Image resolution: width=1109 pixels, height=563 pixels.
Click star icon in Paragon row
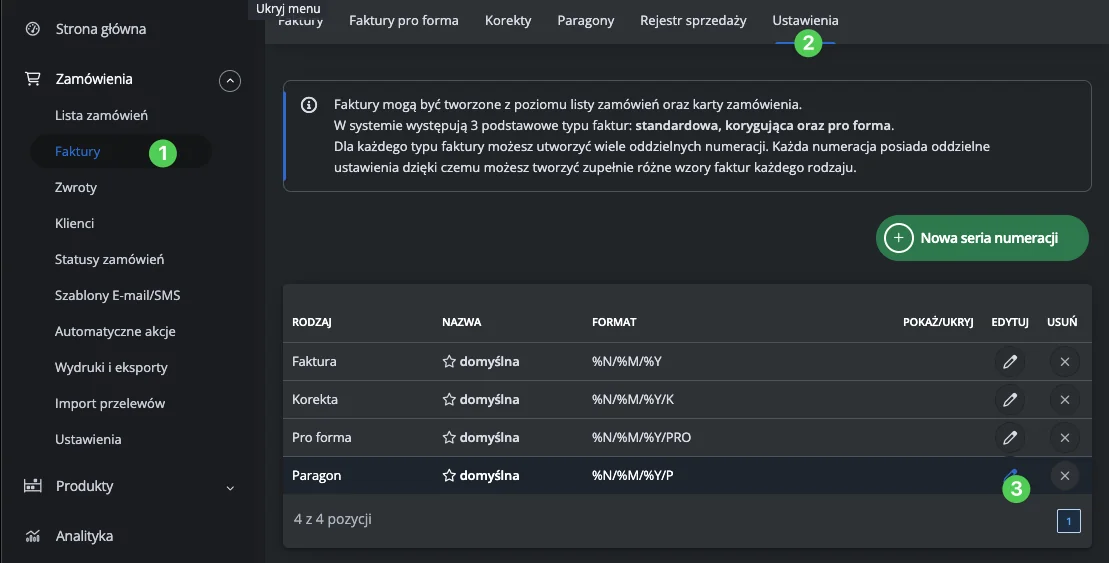coord(449,476)
